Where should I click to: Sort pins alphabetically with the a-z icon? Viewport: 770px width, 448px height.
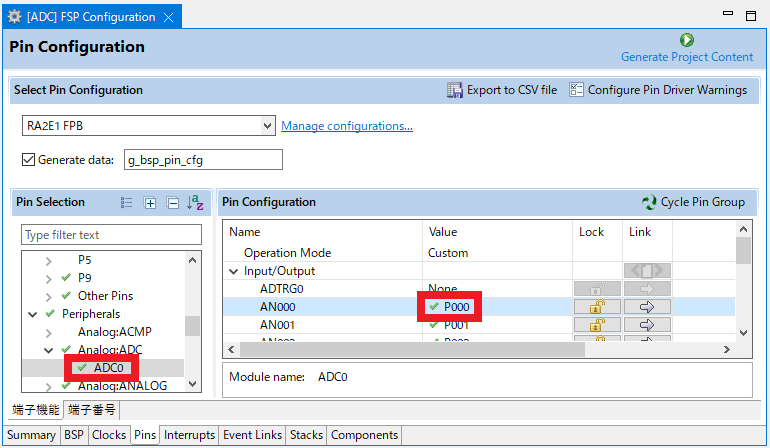tap(195, 202)
